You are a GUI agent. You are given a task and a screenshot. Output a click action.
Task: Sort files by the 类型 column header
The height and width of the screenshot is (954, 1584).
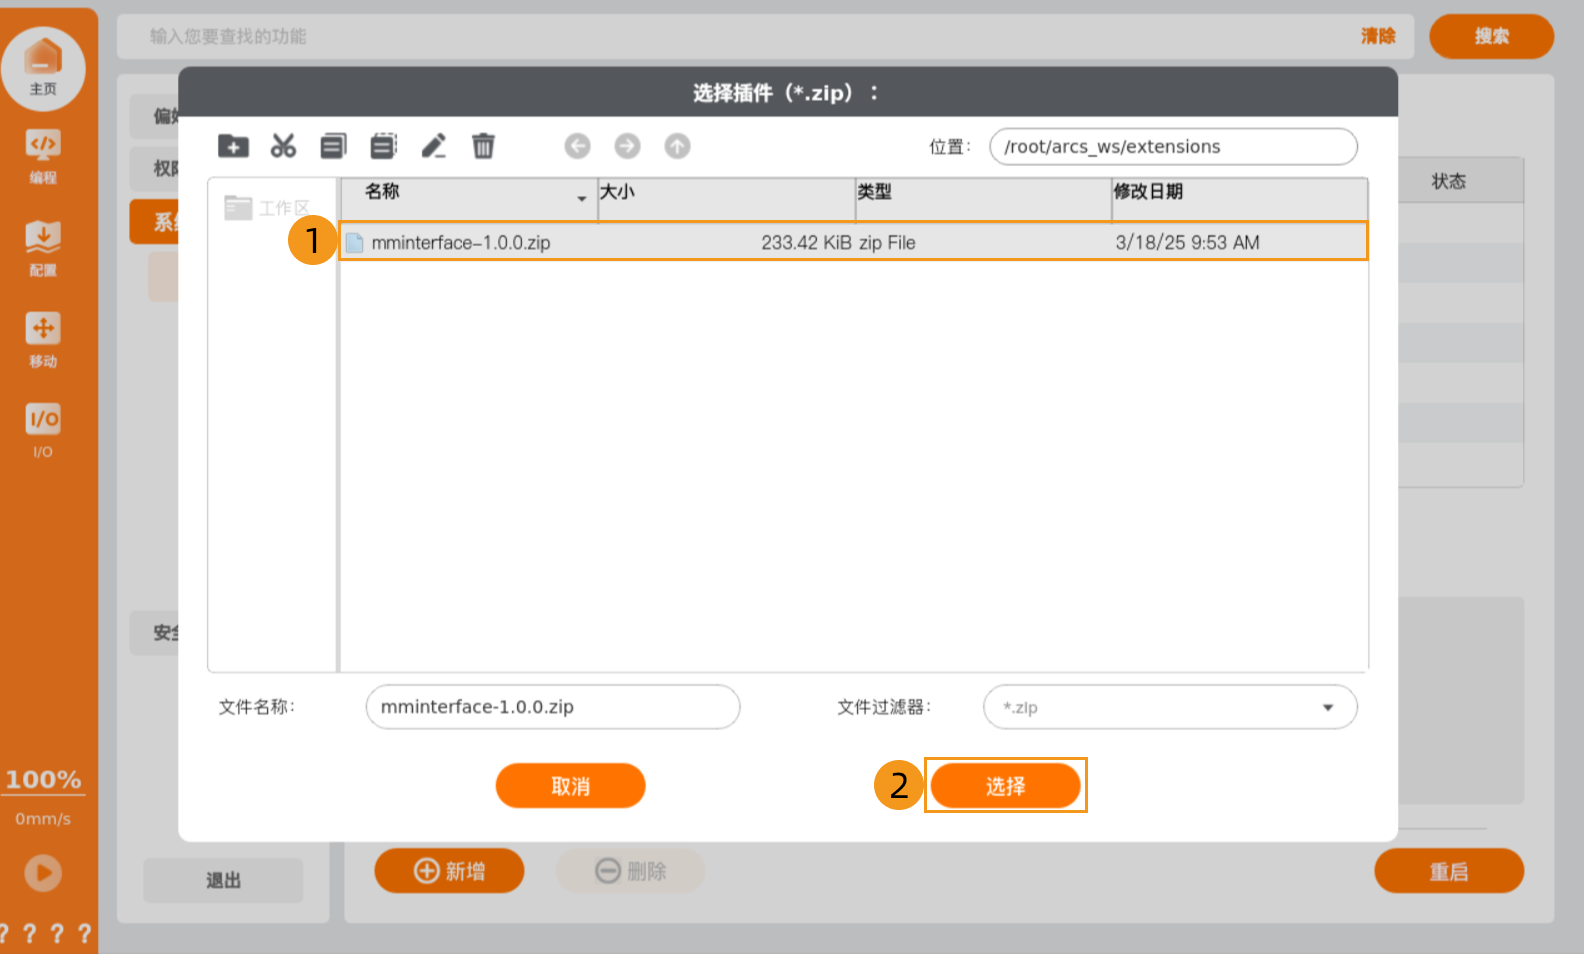(x=982, y=192)
